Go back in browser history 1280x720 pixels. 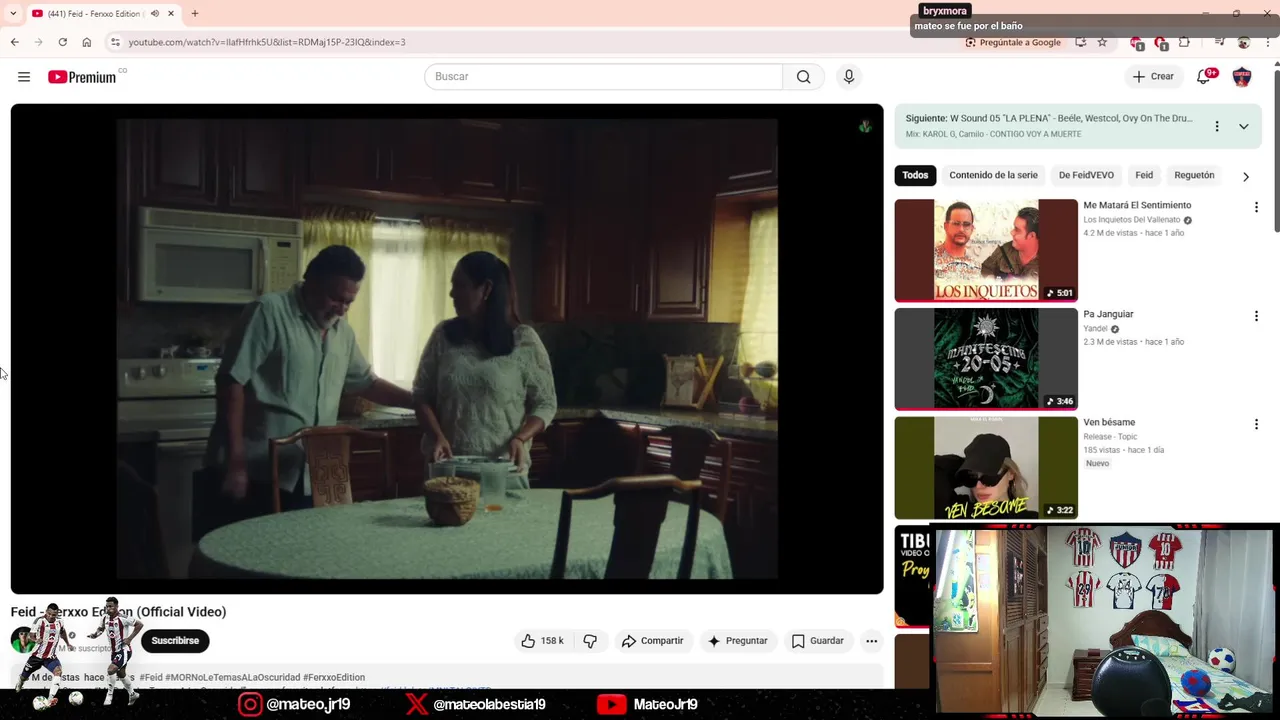[14, 42]
